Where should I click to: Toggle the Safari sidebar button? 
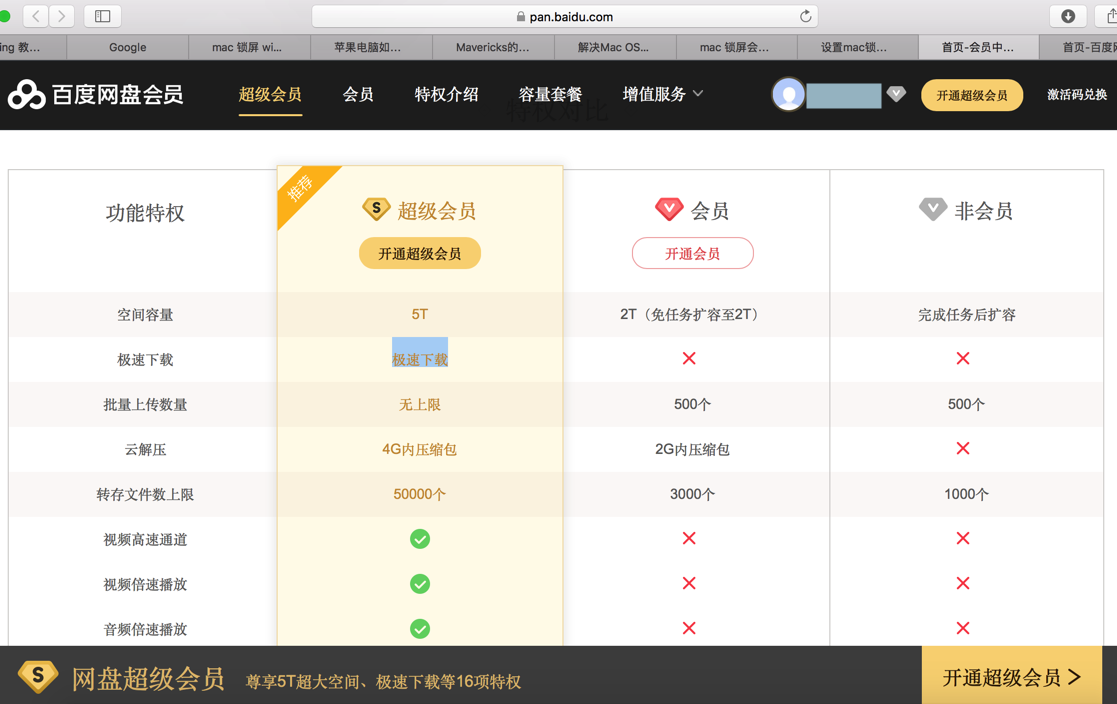(x=103, y=16)
